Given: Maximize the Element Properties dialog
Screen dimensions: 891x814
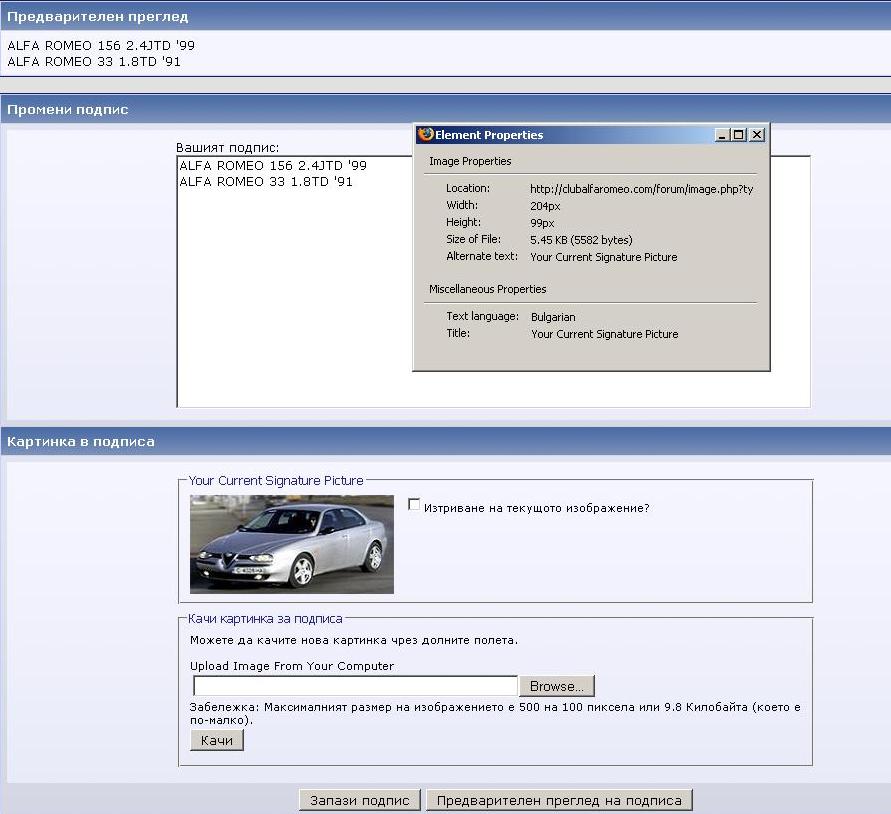Looking at the screenshot, I should tap(739, 135).
